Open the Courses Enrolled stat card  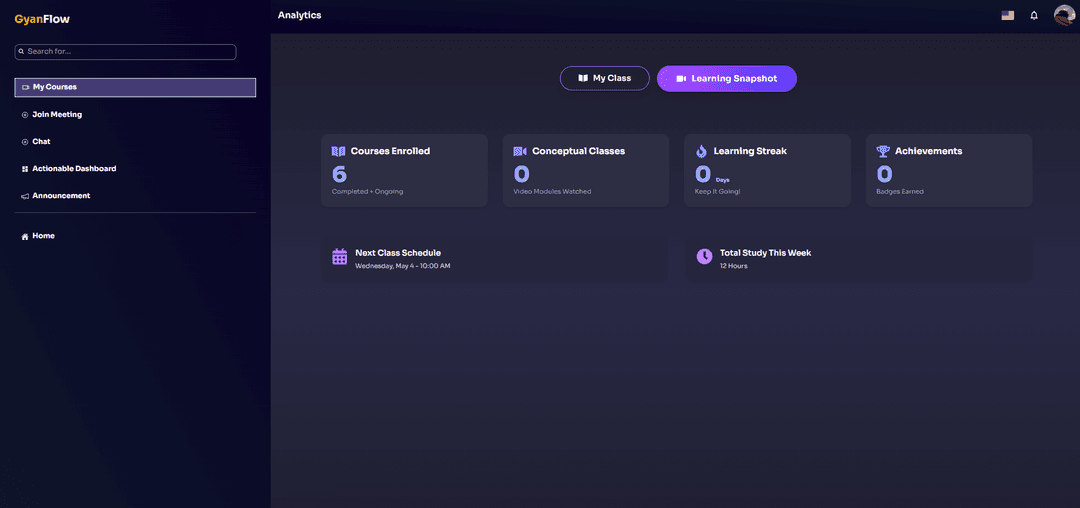(404, 171)
